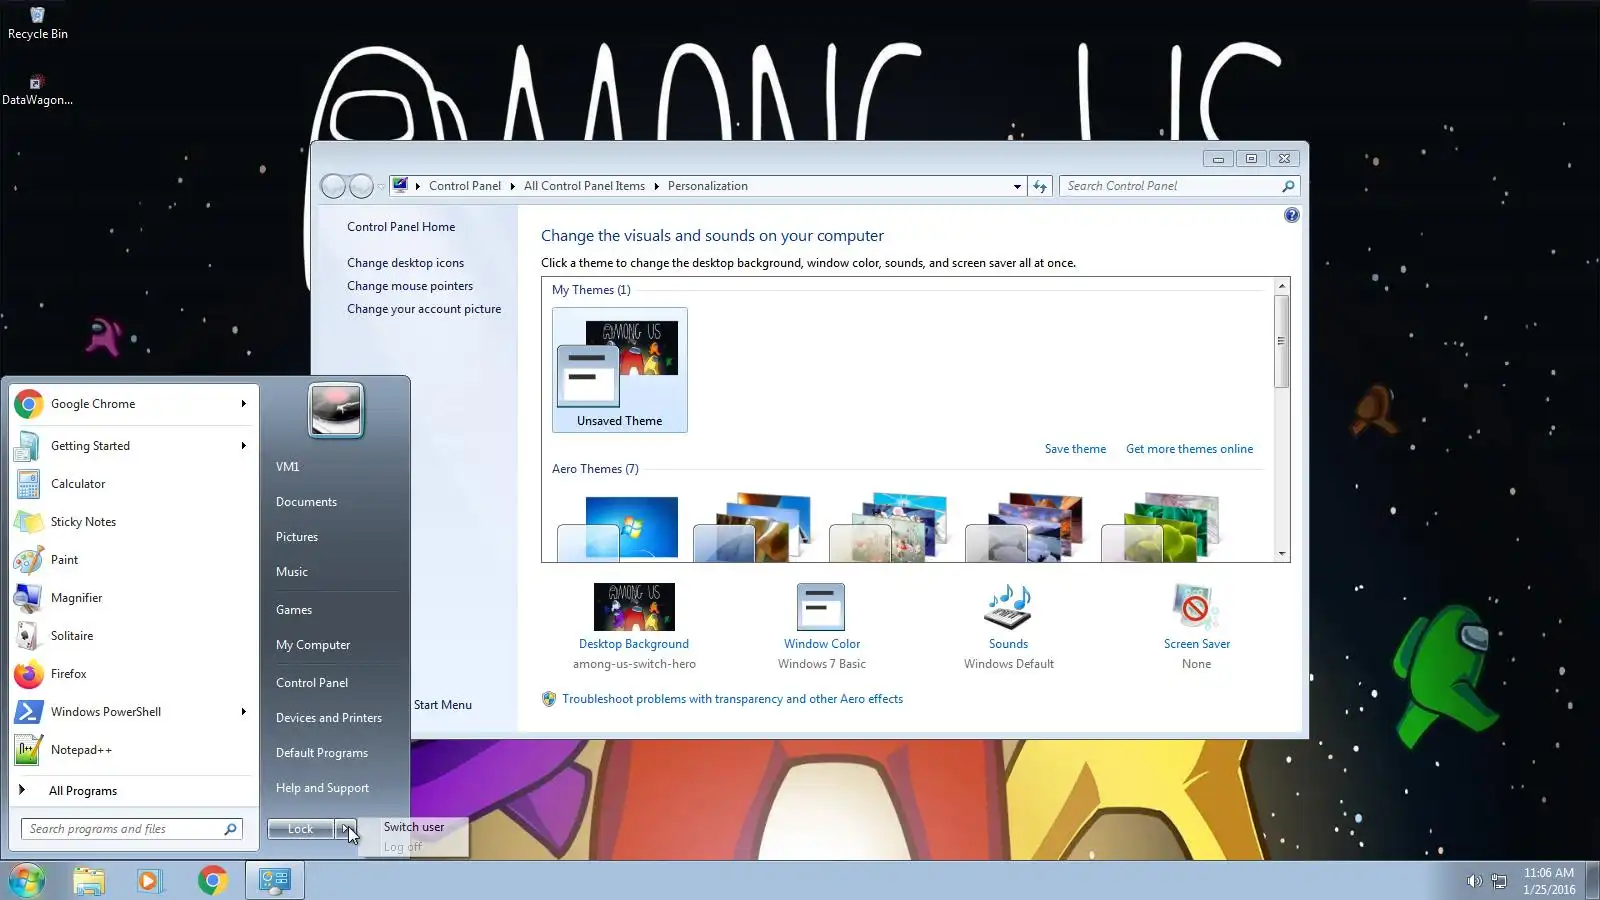Open Pictures from the Start menu
Viewport: 1600px width, 900px height.
297,537
